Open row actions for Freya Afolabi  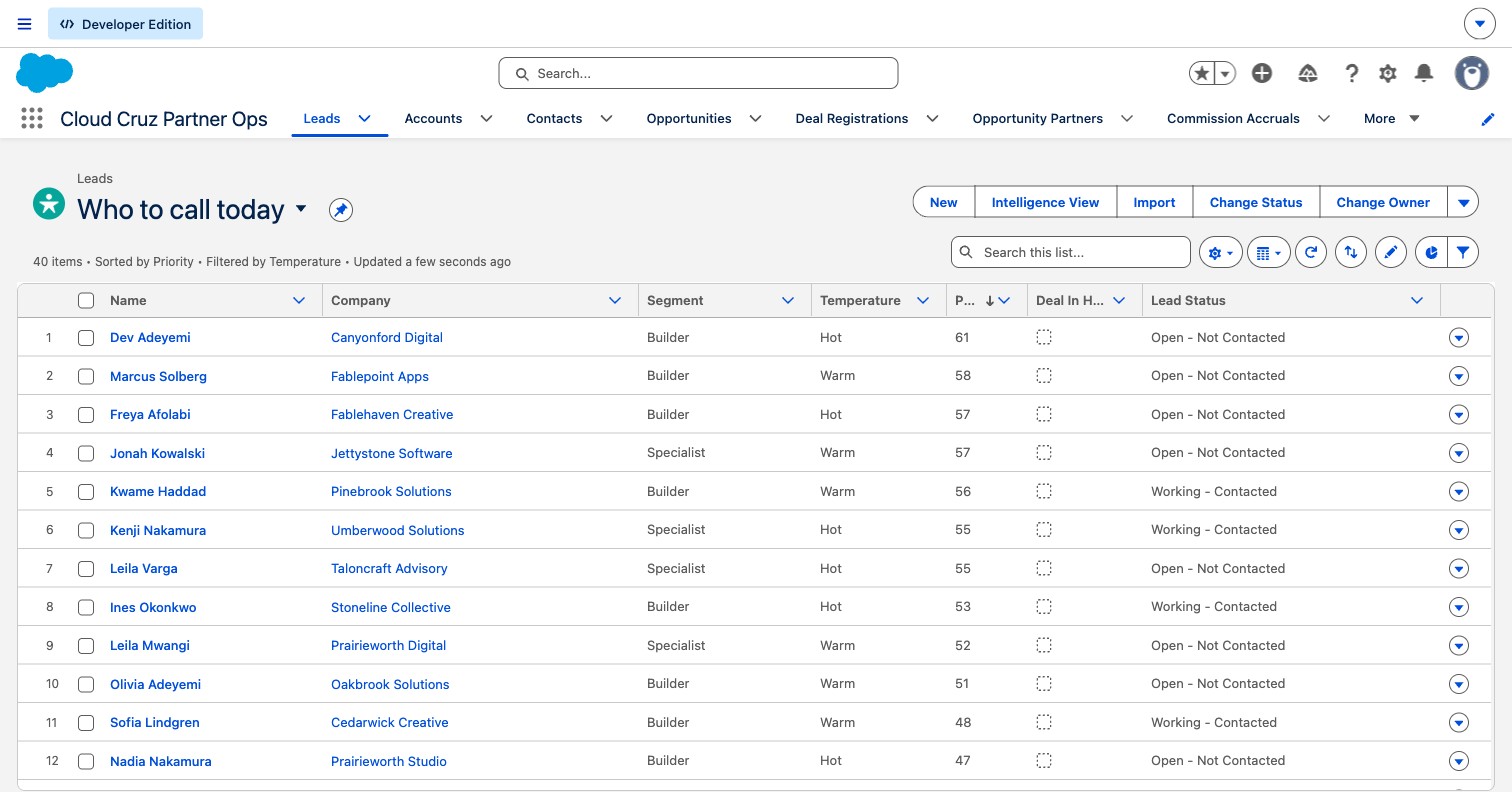click(1459, 415)
